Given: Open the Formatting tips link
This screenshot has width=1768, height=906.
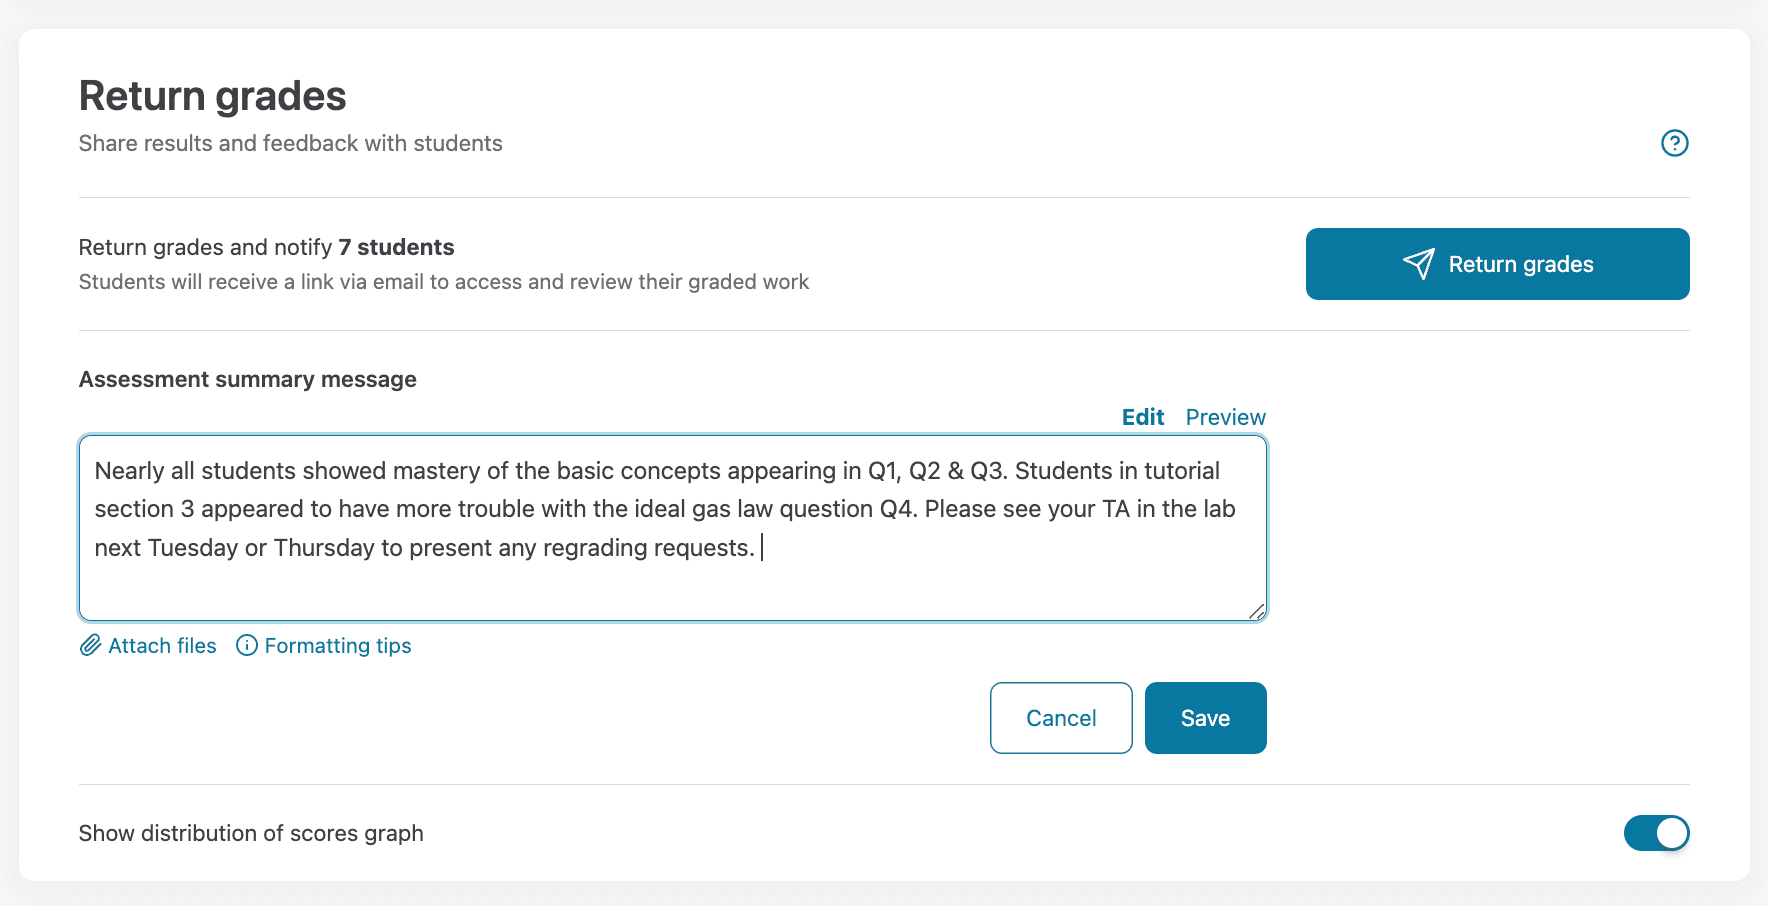Looking at the screenshot, I should pyautogui.click(x=338, y=646).
